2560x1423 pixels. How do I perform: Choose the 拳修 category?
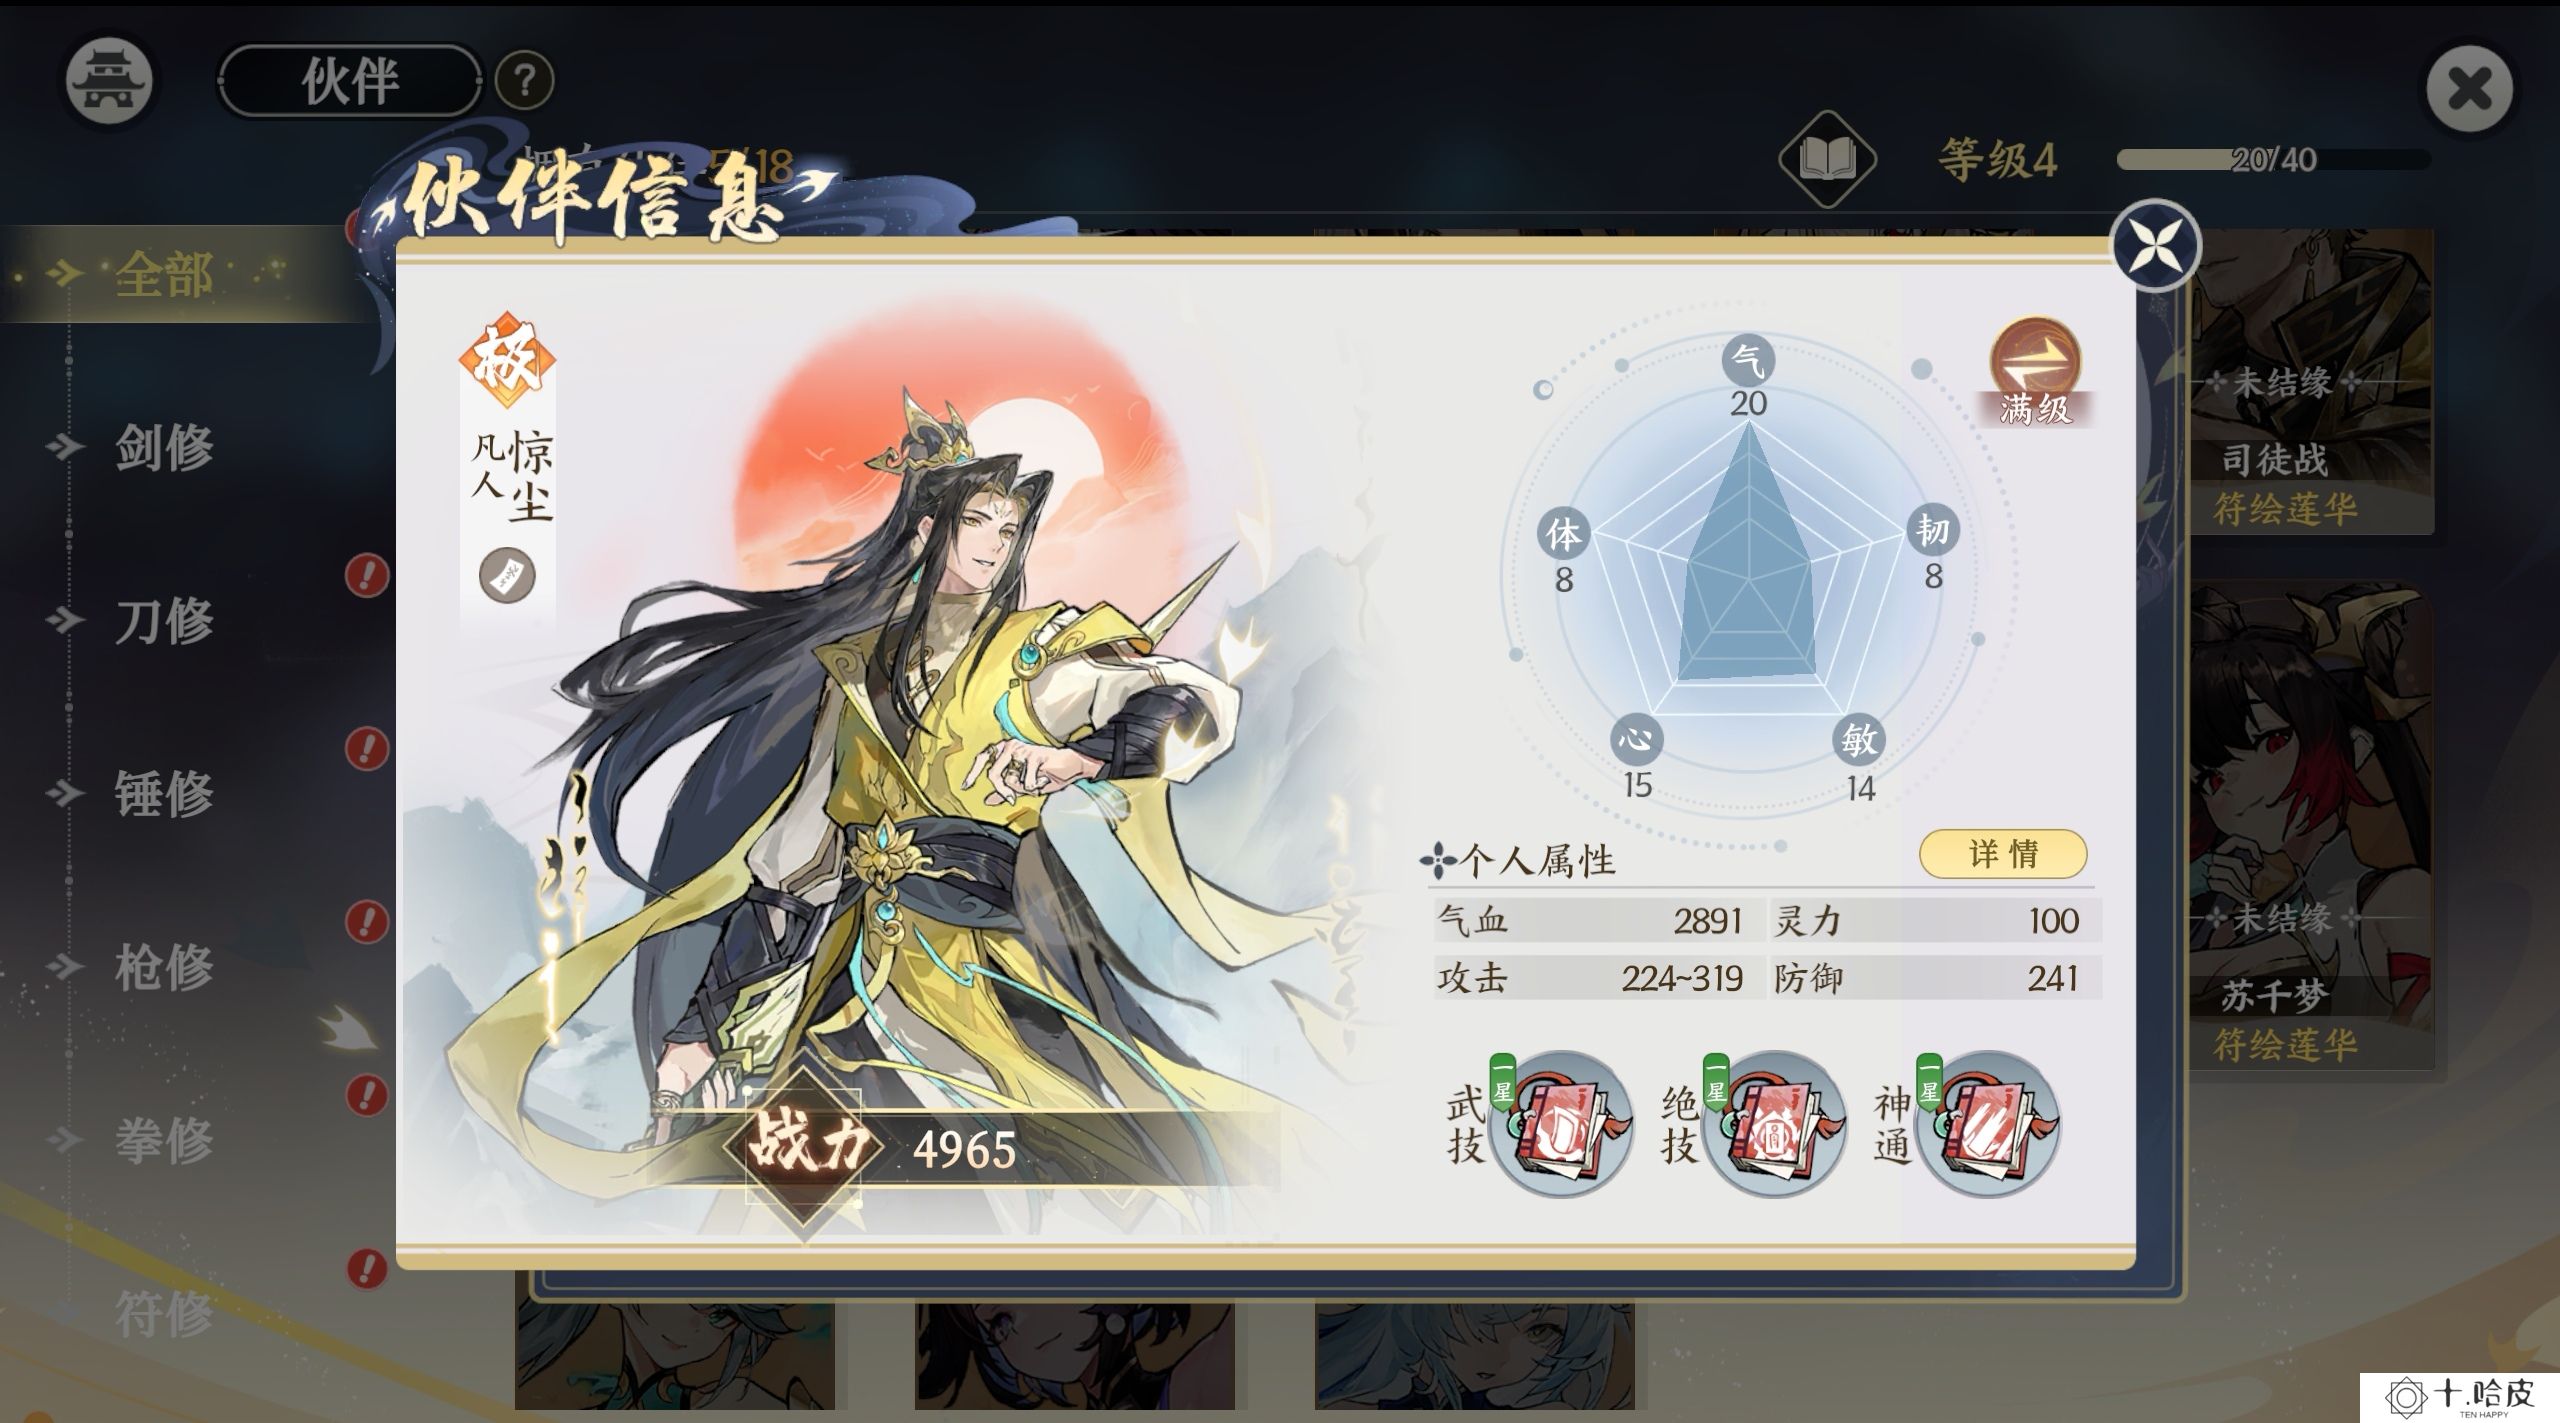tap(165, 1139)
